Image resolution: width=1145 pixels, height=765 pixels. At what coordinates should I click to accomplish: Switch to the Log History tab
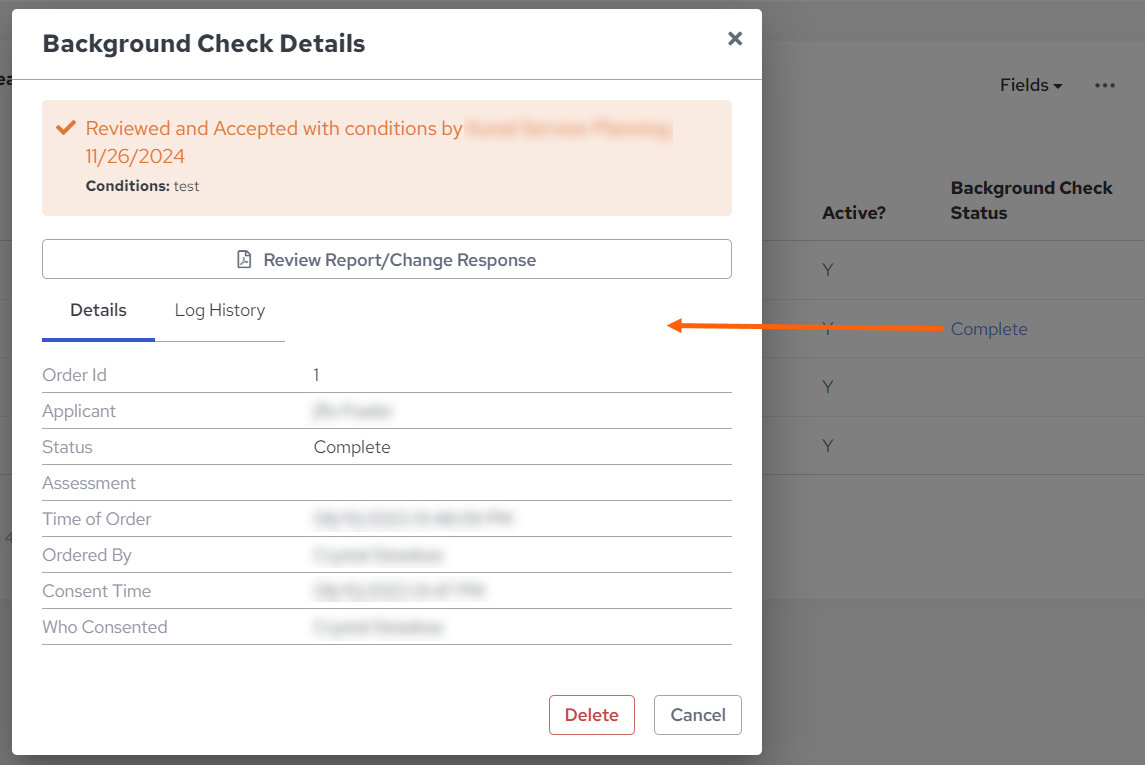[220, 310]
